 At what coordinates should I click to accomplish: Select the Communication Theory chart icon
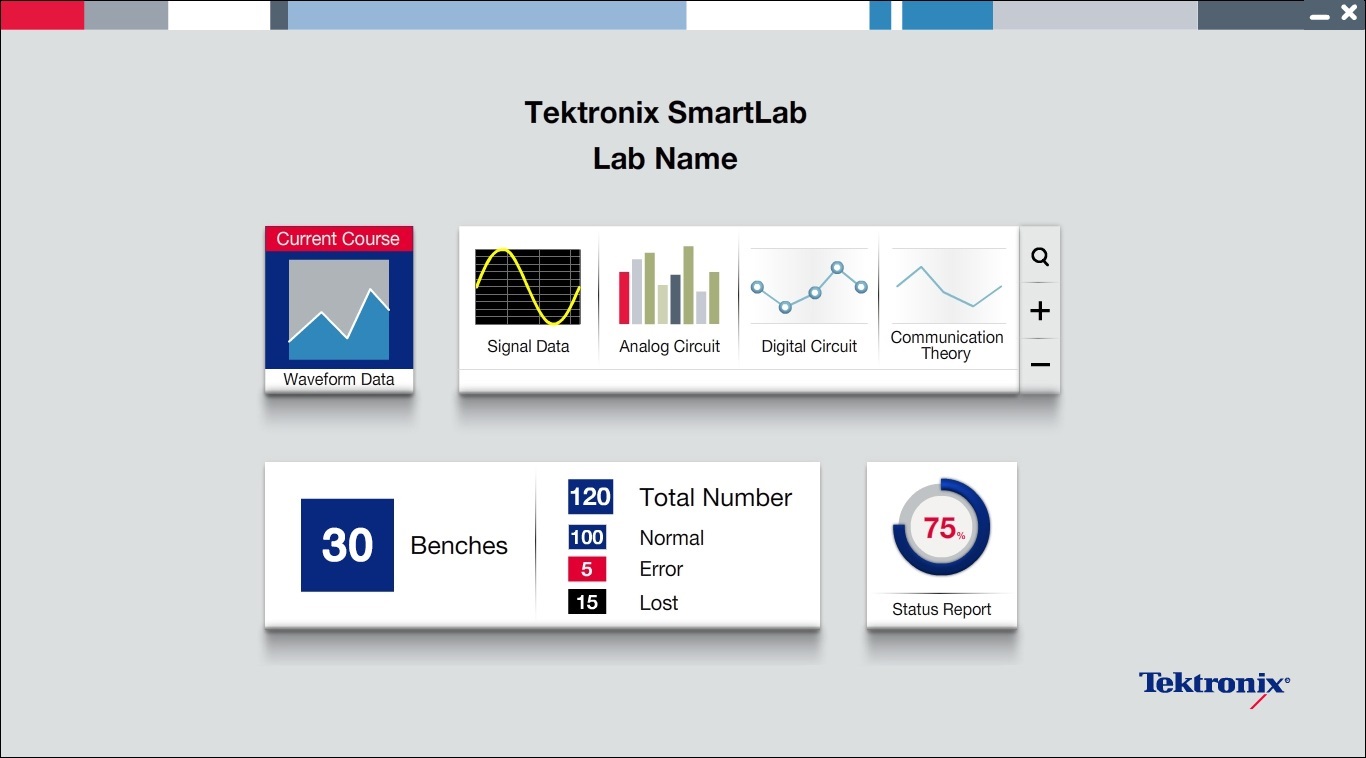[948, 285]
